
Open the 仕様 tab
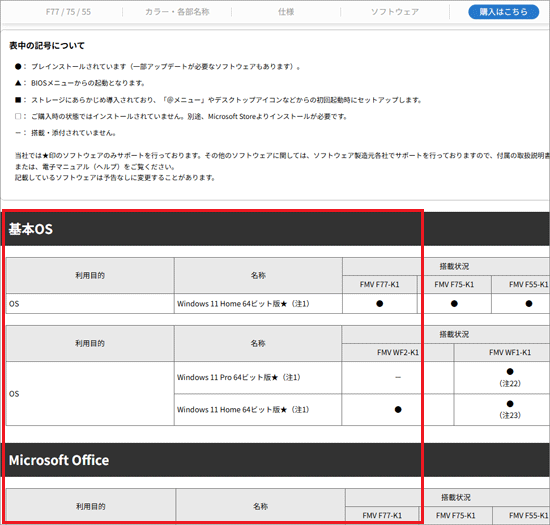point(286,12)
